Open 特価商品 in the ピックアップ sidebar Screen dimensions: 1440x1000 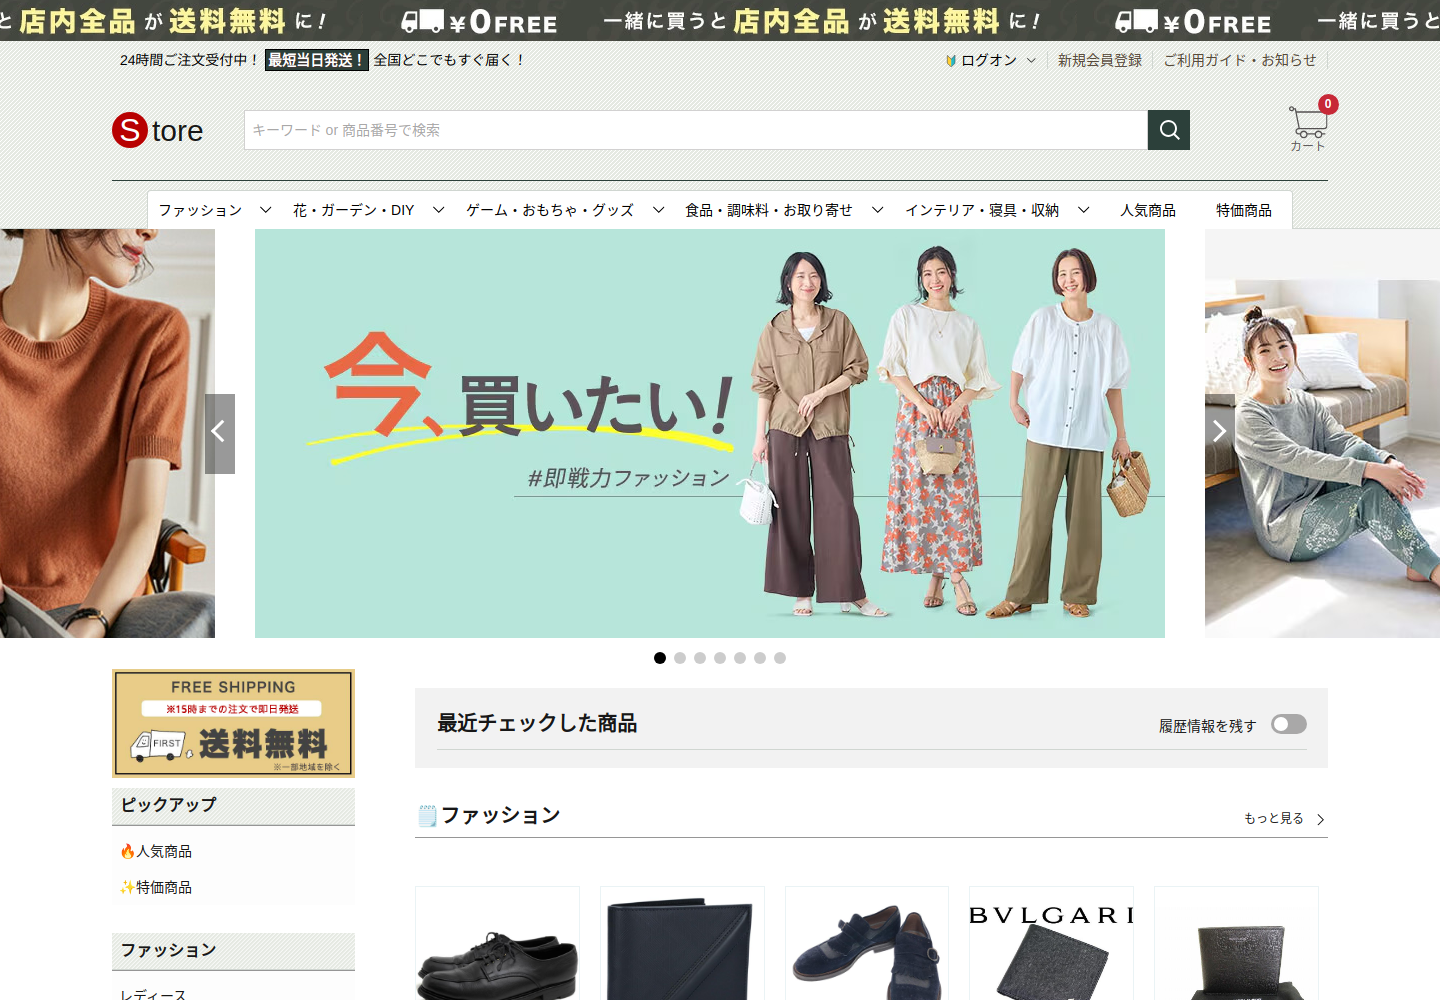point(164,888)
